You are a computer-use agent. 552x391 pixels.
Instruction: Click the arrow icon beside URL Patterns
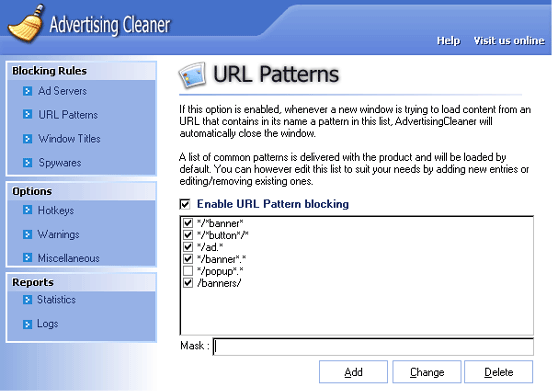tap(27, 114)
